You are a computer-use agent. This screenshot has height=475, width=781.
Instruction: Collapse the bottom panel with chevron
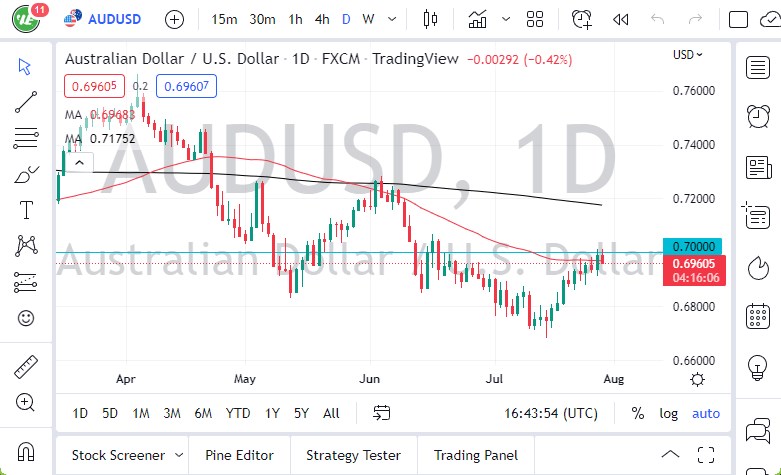click(669, 455)
